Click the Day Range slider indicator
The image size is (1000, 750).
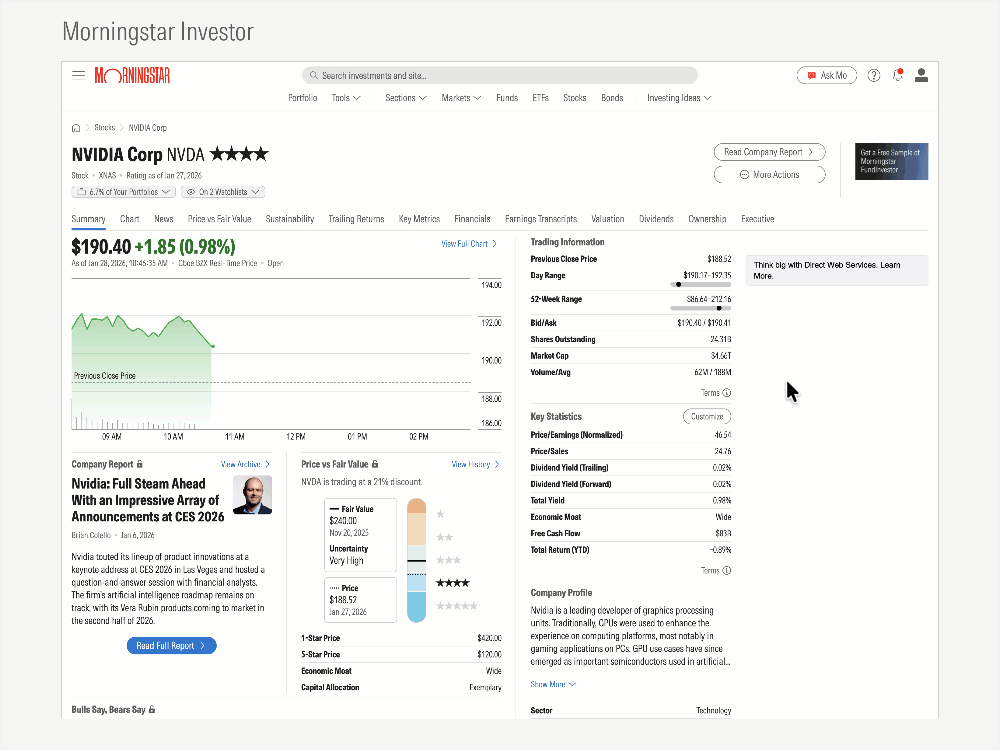679,284
